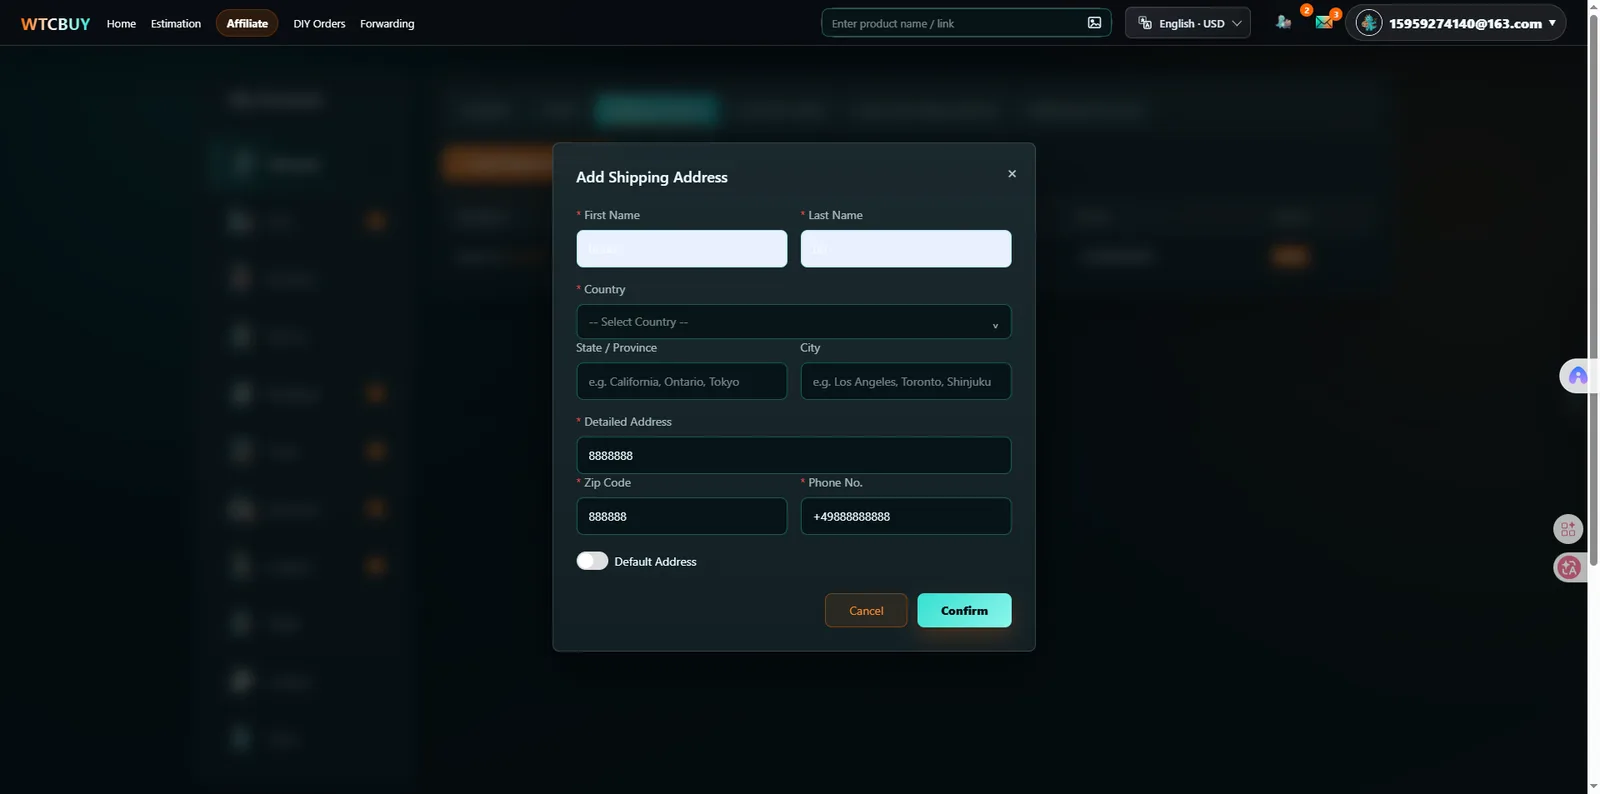Open the floating purple assistant icon
Viewport: 1600px width, 794px height.
(x=1577, y=376)
